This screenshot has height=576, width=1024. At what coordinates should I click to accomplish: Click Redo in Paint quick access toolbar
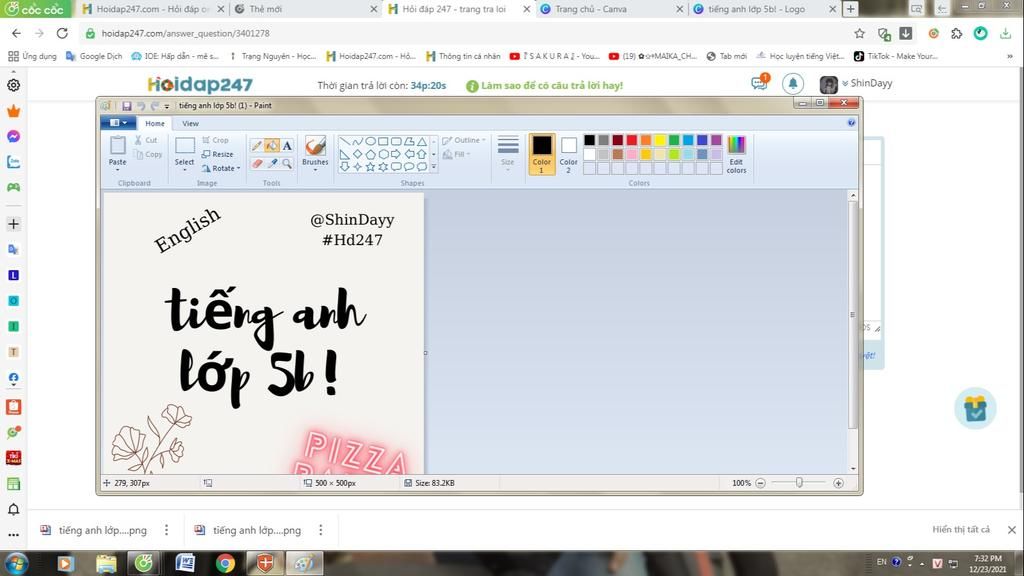click(154, 106)
